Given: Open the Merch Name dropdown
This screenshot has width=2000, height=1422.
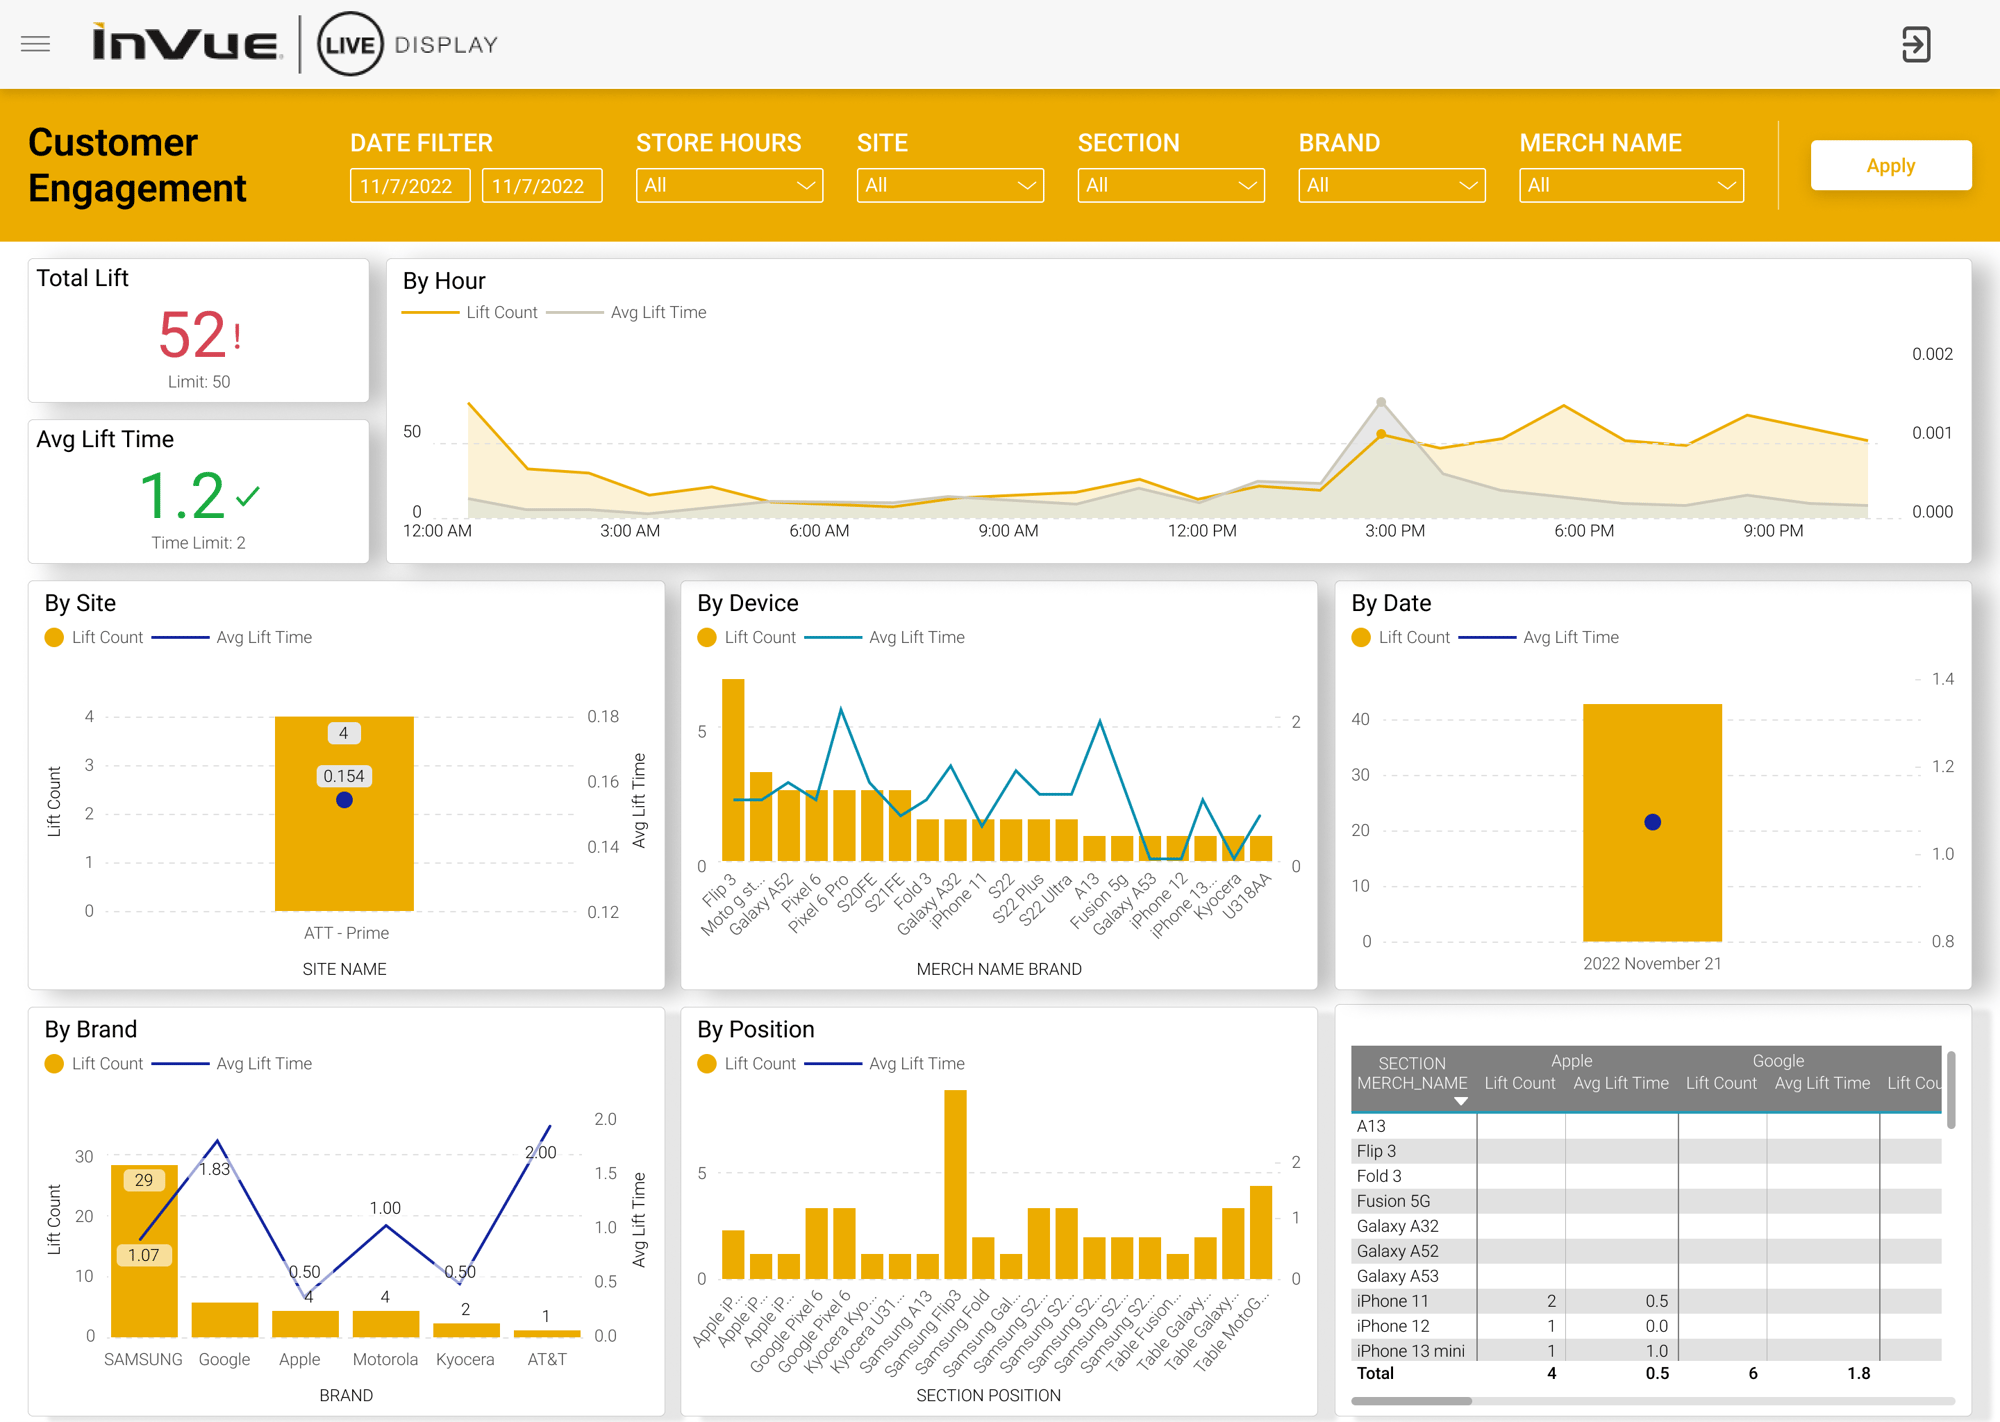Looking at the screenshot, I should [x=1631, y=185].
